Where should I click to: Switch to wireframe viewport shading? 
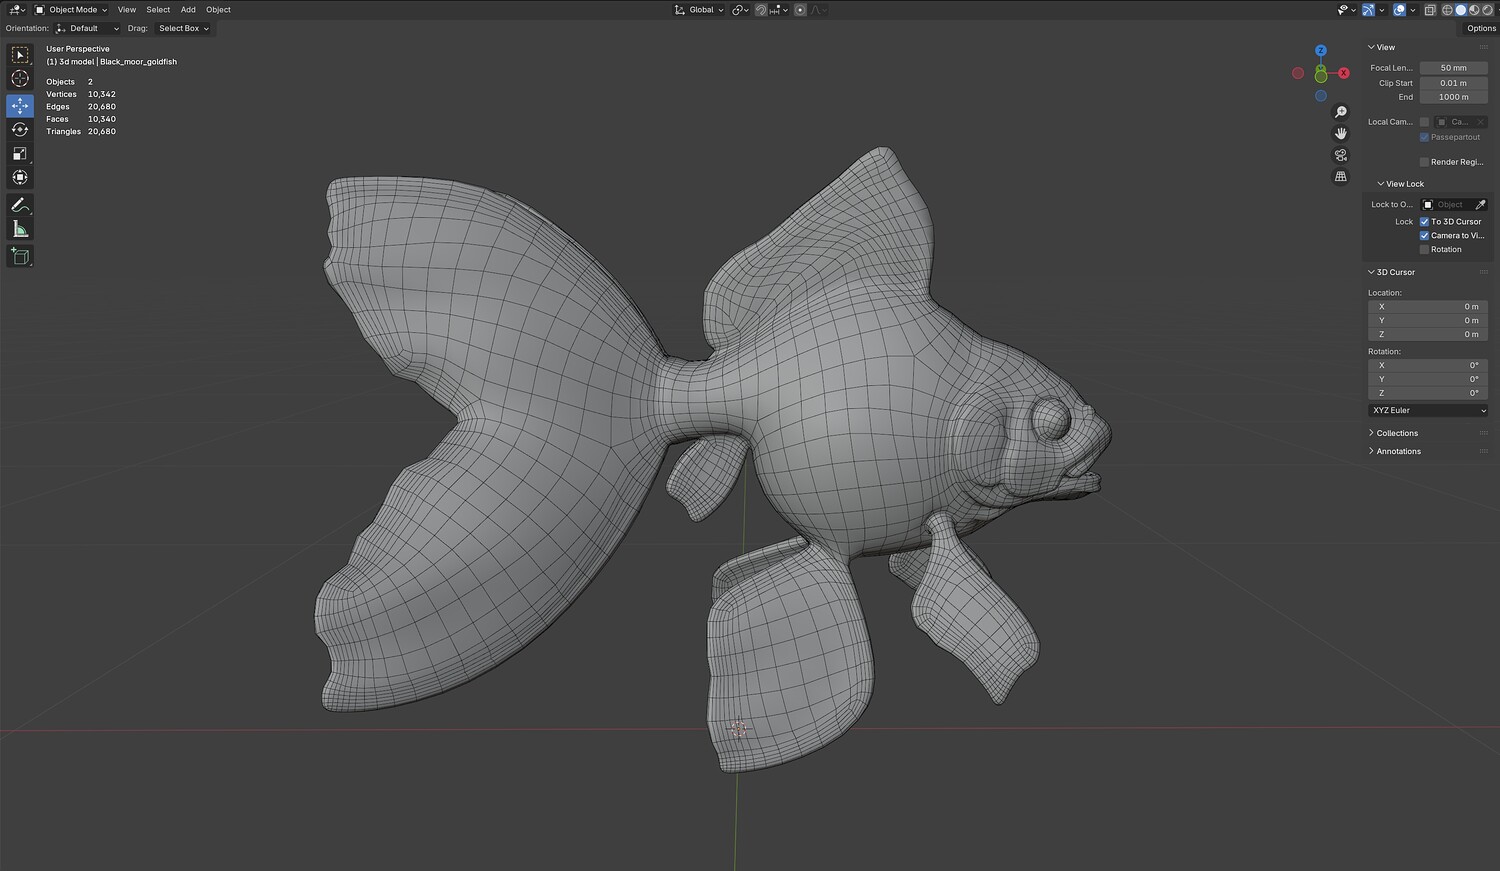[x=1446, y=10]
